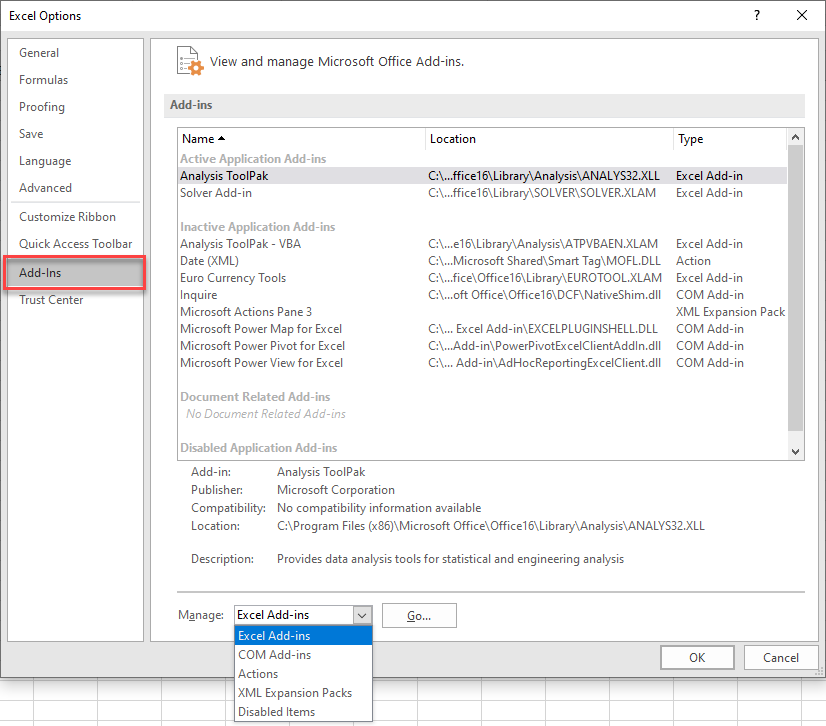Select Microsoft Power View for Excel
This screenshot has width=826, height=726.
coord(482,363)
